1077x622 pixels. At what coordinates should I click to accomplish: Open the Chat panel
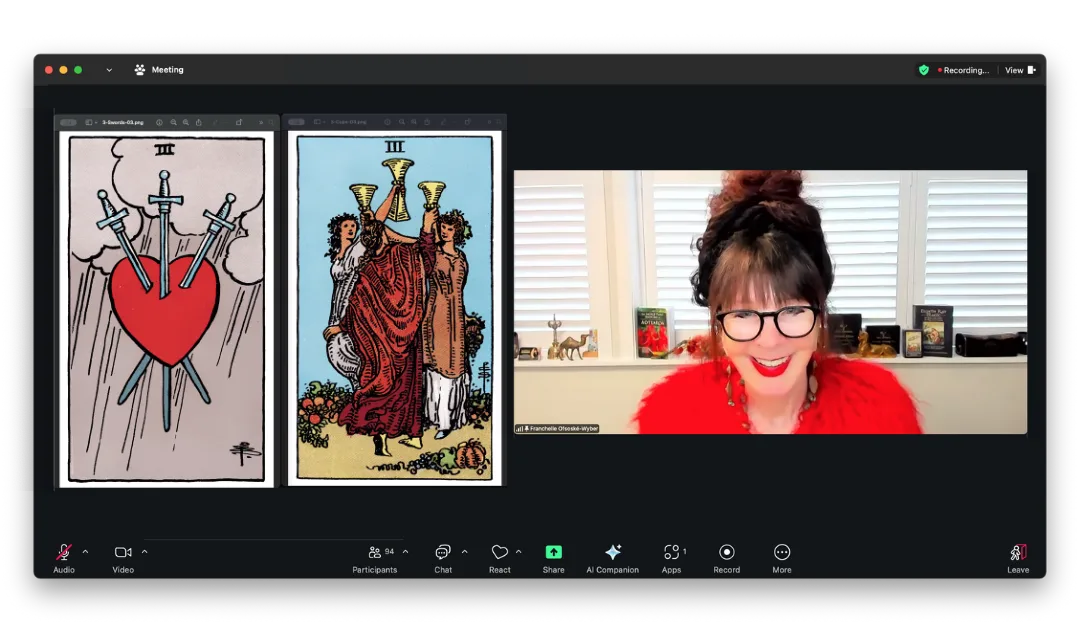pos(443,553)
